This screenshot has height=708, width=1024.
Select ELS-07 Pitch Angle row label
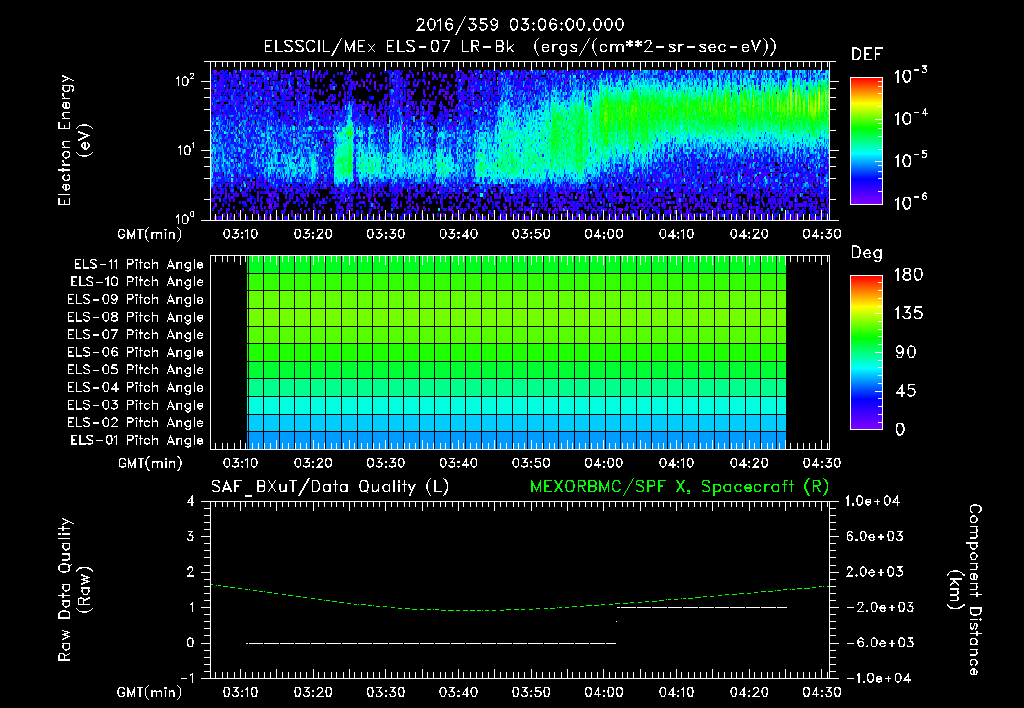(x=135, y=335)
